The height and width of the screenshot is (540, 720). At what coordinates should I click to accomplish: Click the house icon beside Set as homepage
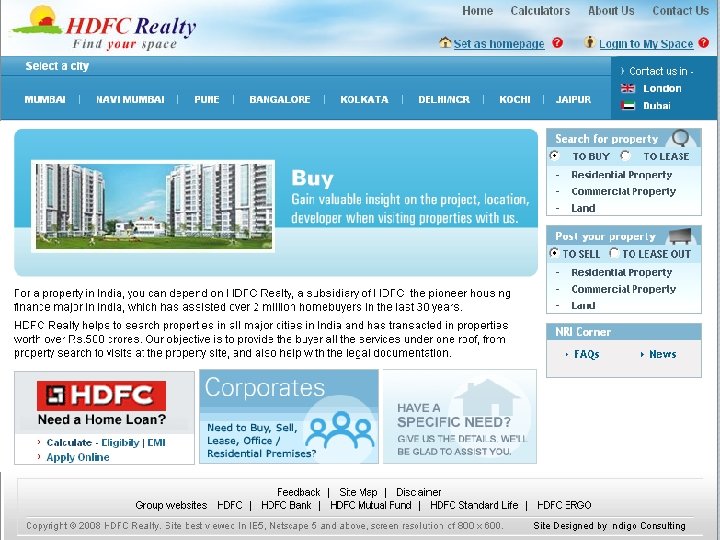pyautogui.click(x=444, y=43)
